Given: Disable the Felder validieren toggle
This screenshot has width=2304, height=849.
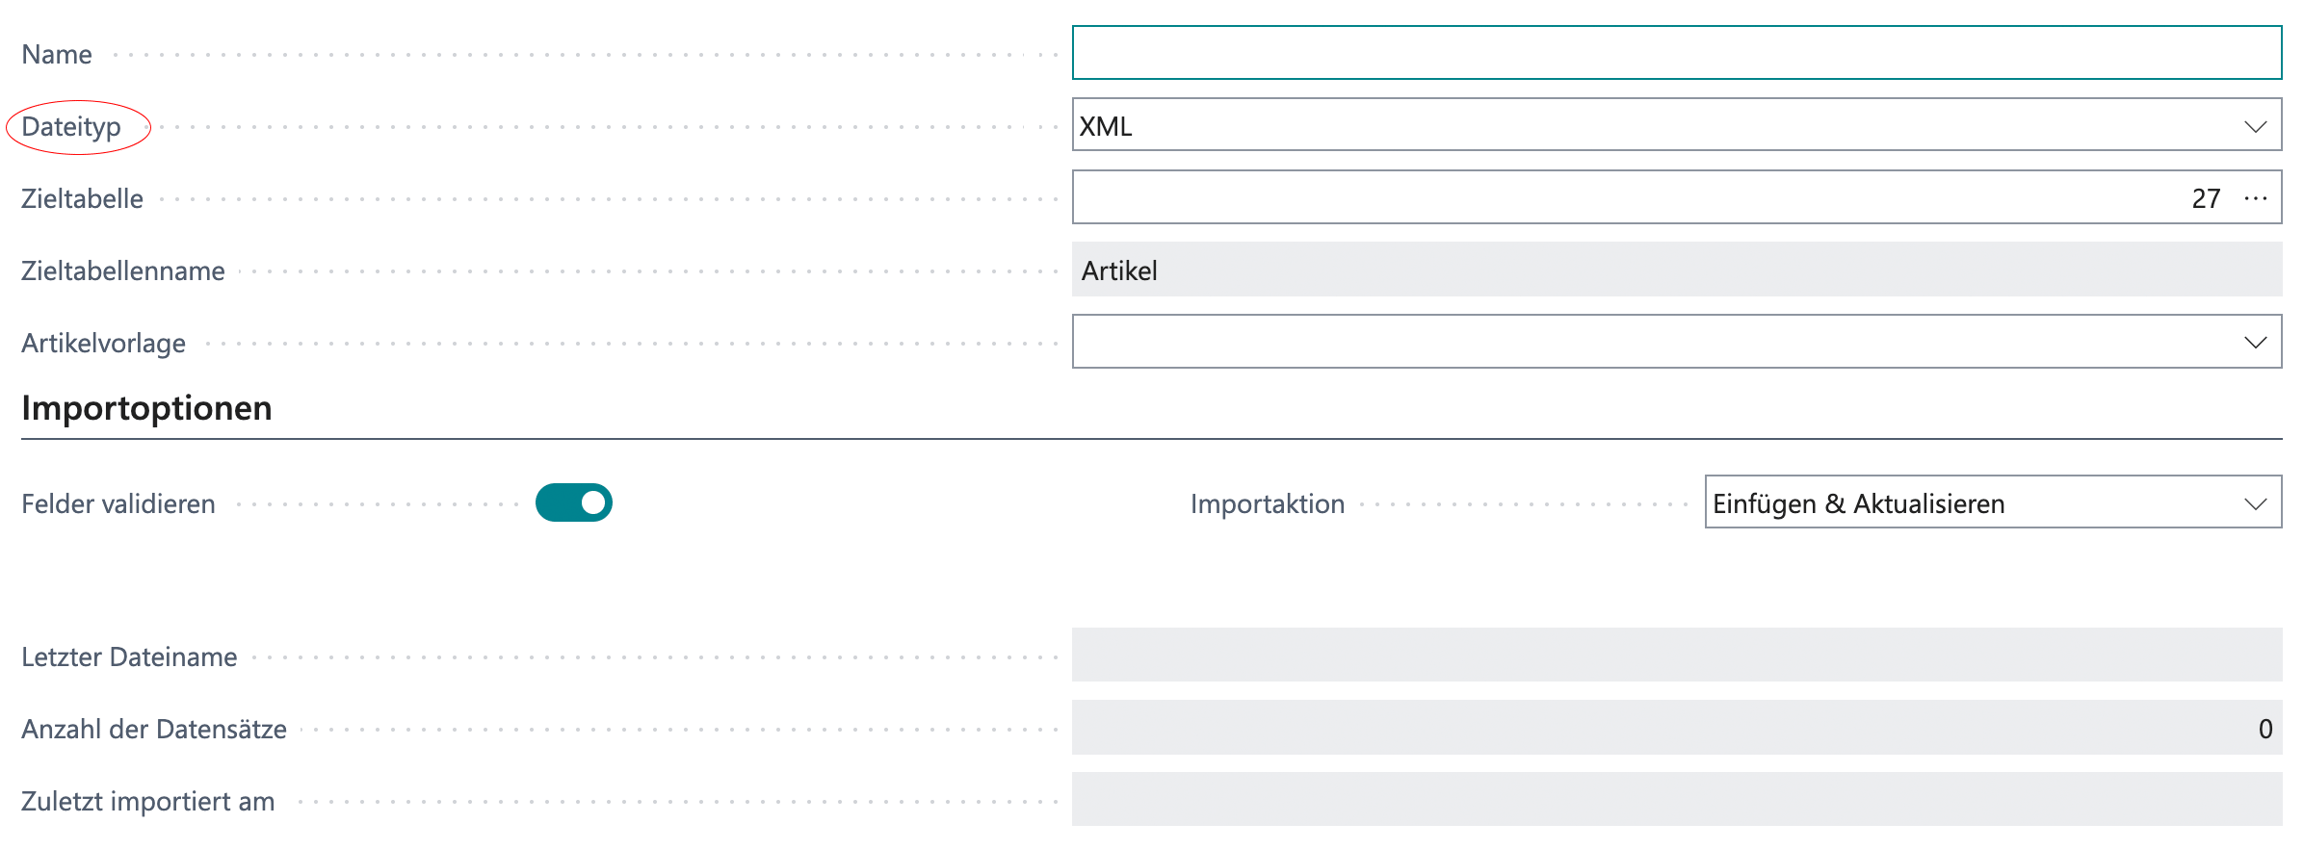Looking at the screenshot, I should pos(574,503).
